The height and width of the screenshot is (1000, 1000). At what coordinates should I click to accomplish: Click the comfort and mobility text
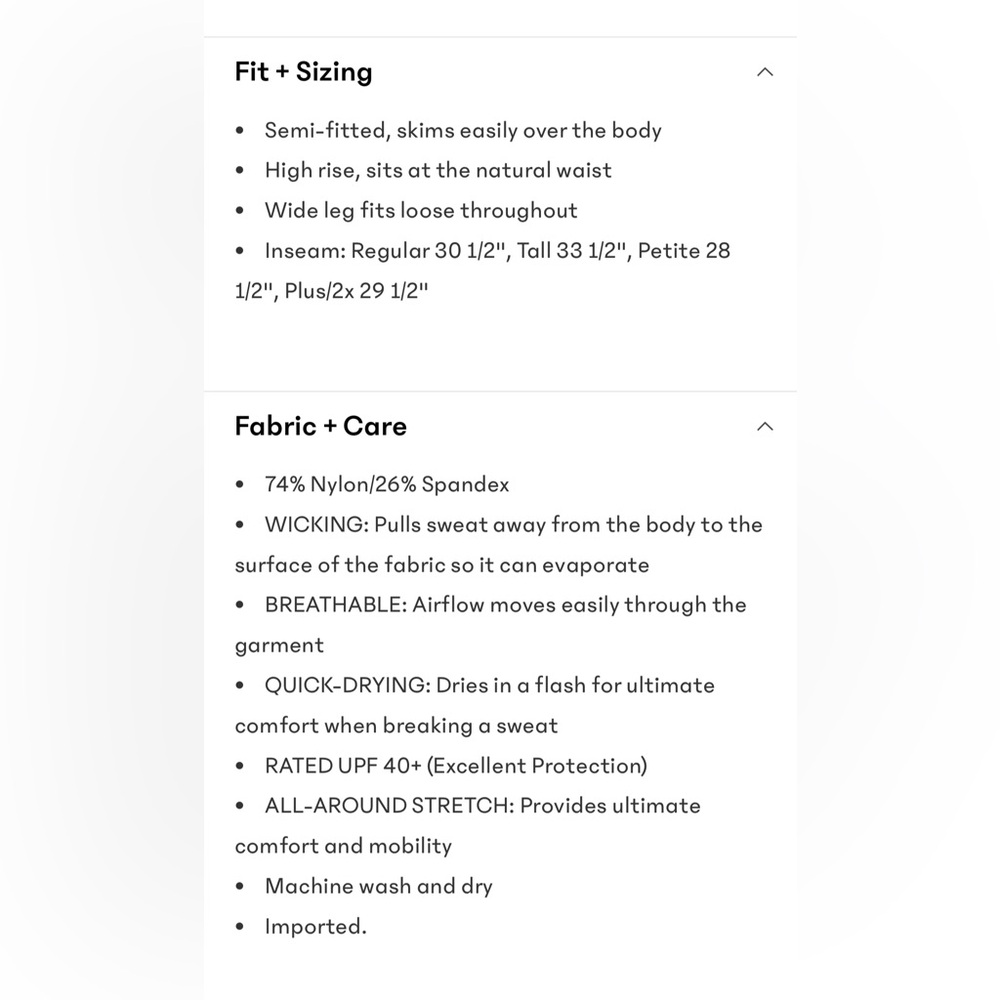[343, 846]
